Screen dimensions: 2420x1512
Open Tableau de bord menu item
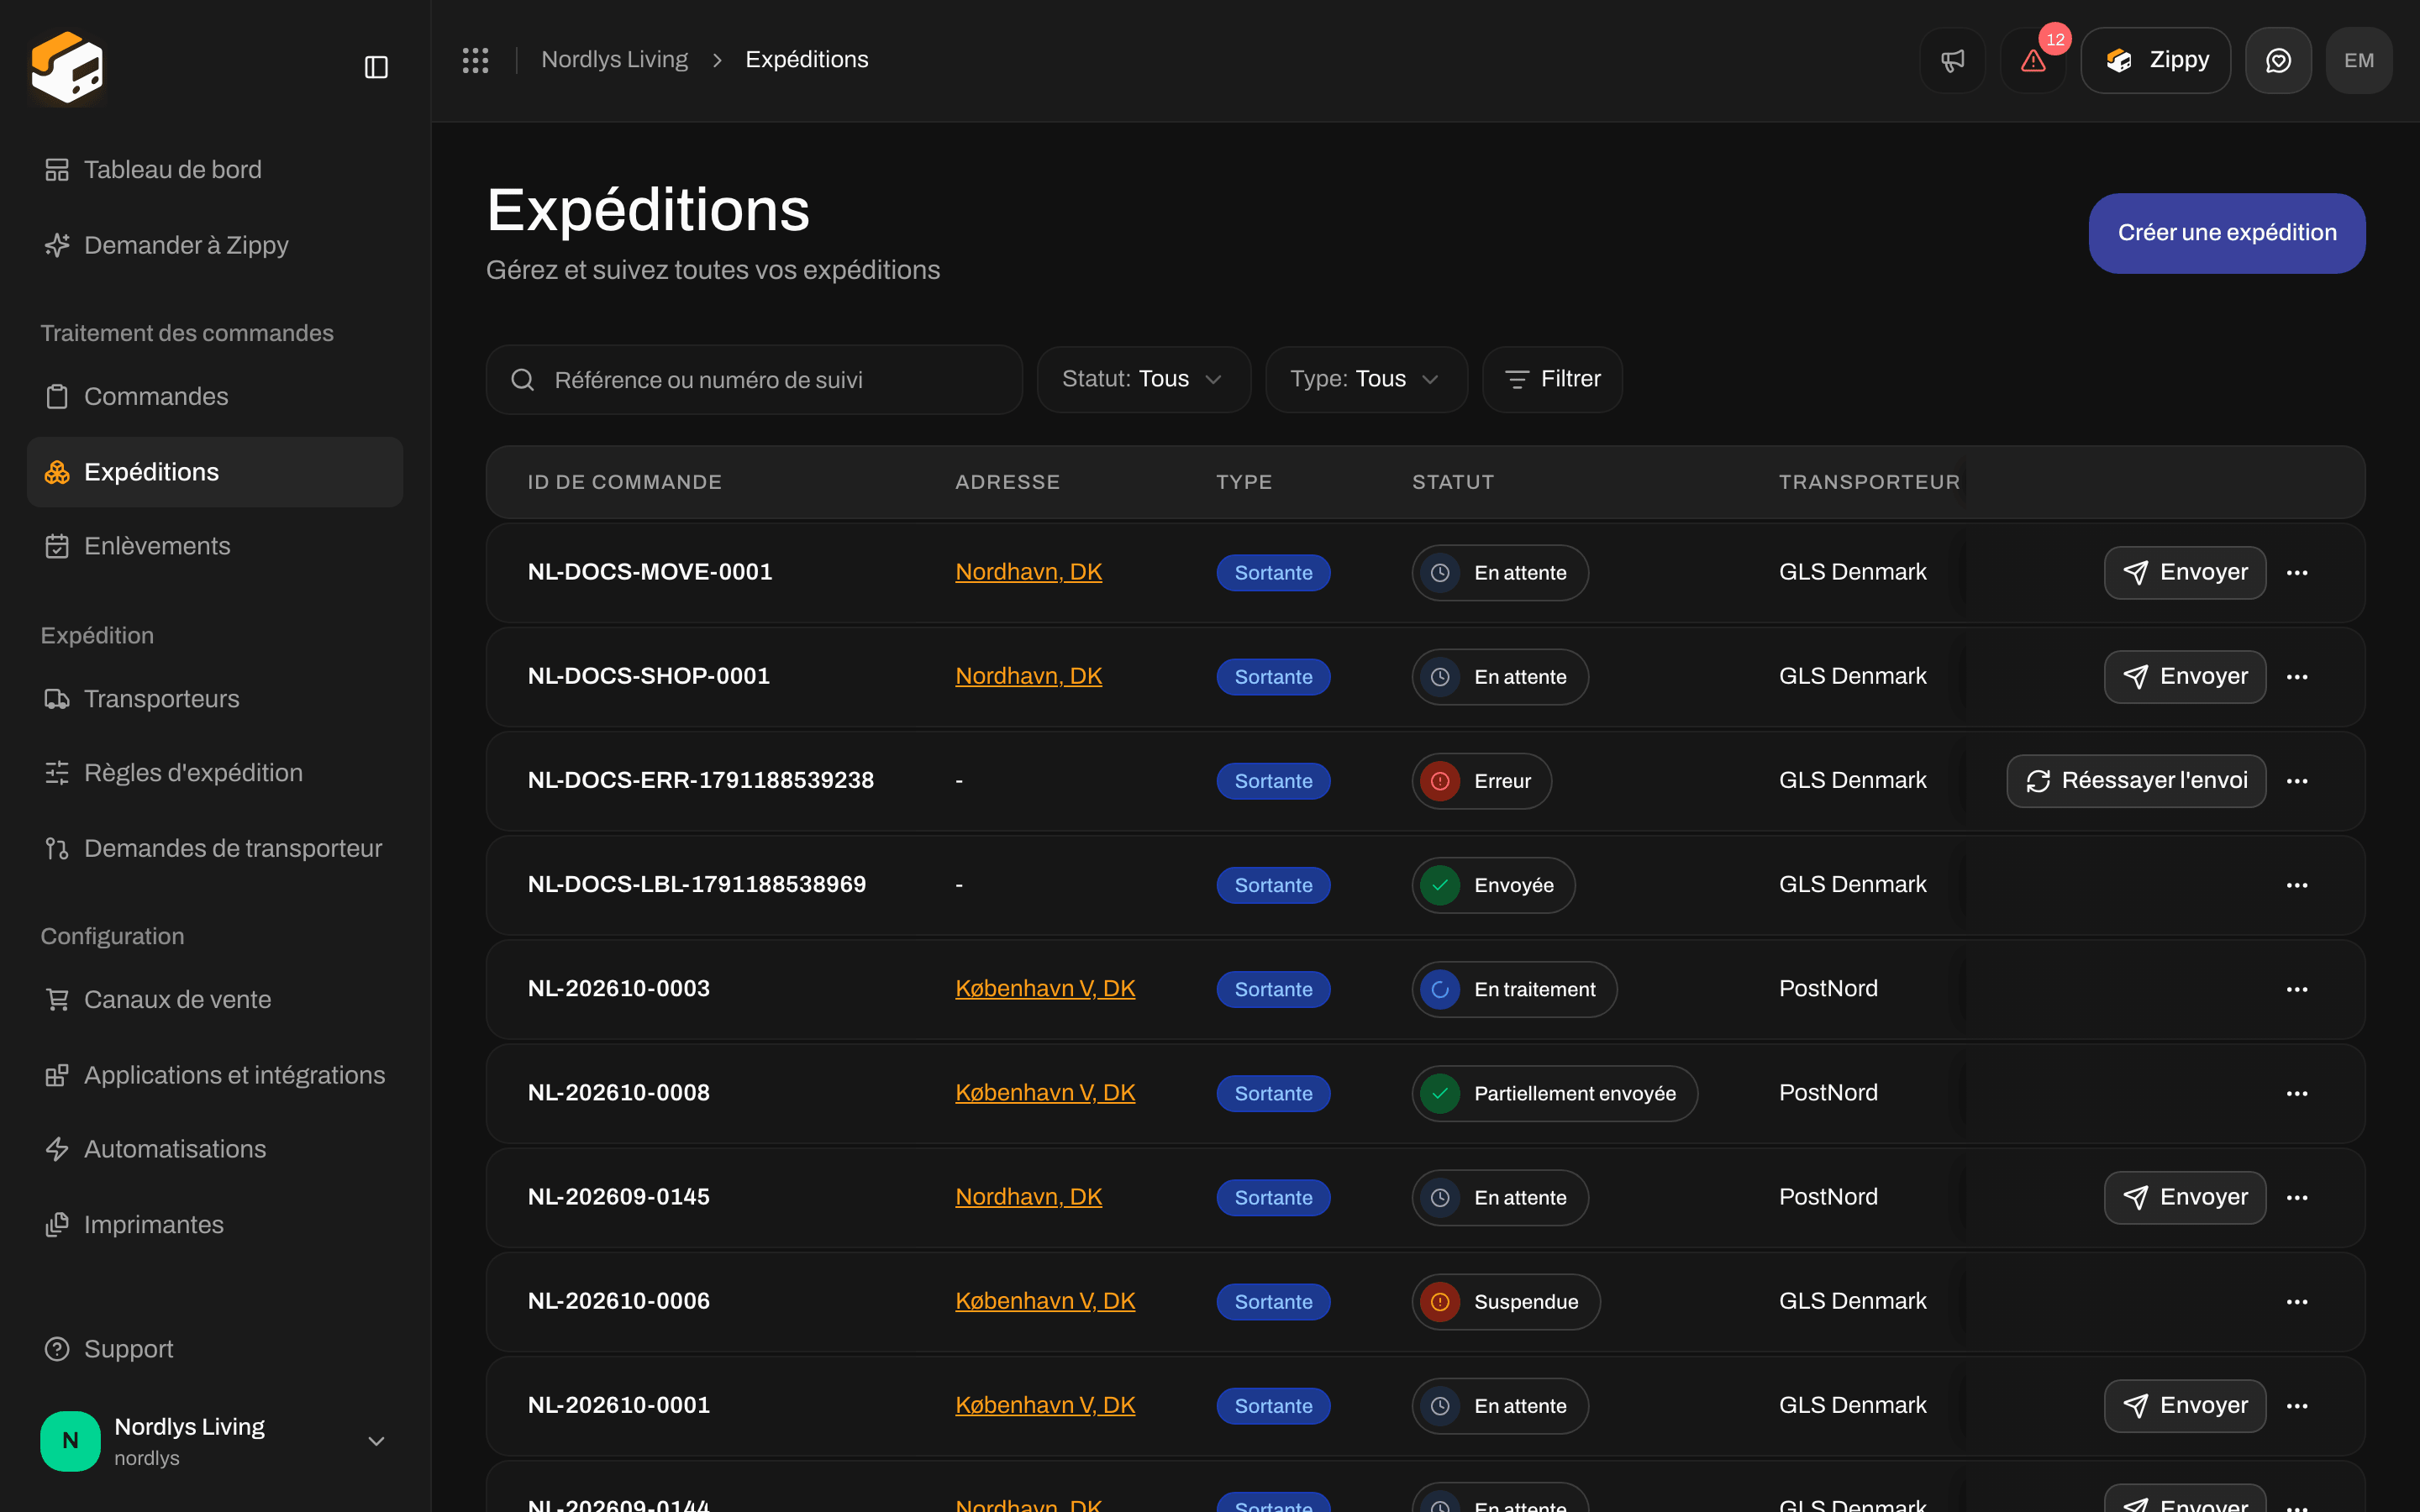point(214,170)
